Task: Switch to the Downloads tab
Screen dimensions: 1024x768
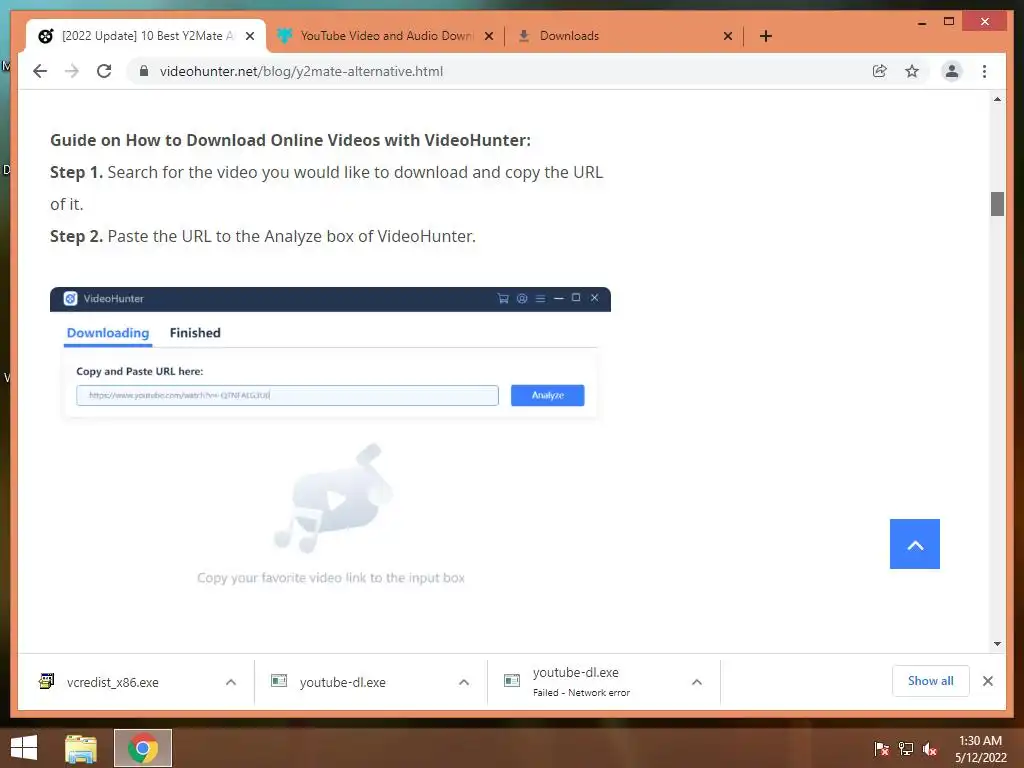Action: pos(624,36)
